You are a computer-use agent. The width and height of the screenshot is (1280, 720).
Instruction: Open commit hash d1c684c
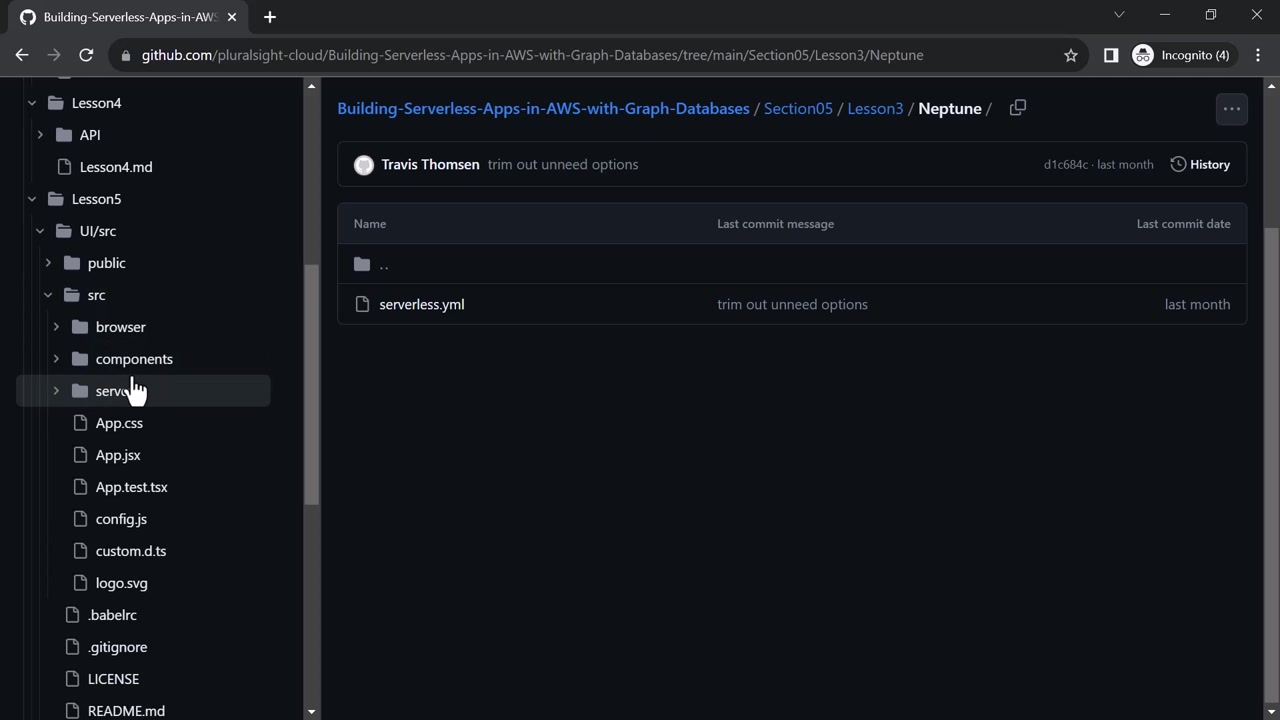coord(1066,164)
